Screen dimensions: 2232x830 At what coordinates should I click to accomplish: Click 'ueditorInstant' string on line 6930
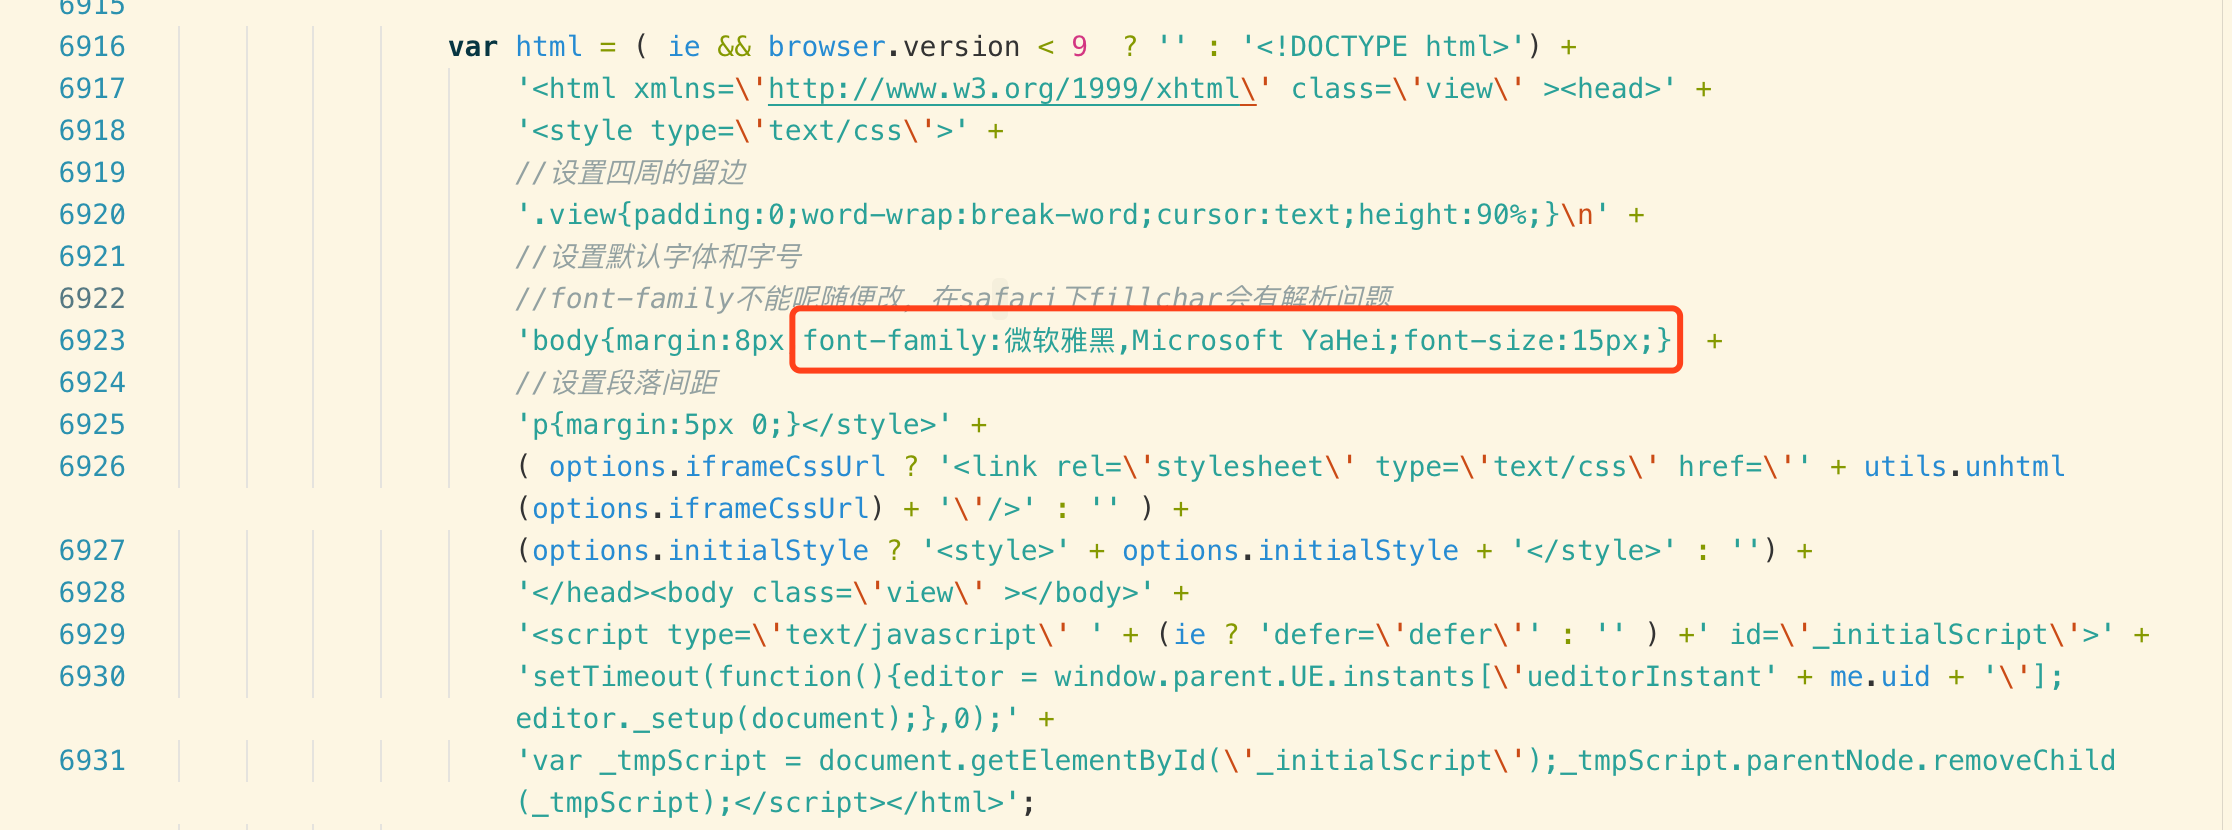pyautogui.click(x=1645, y=677)
